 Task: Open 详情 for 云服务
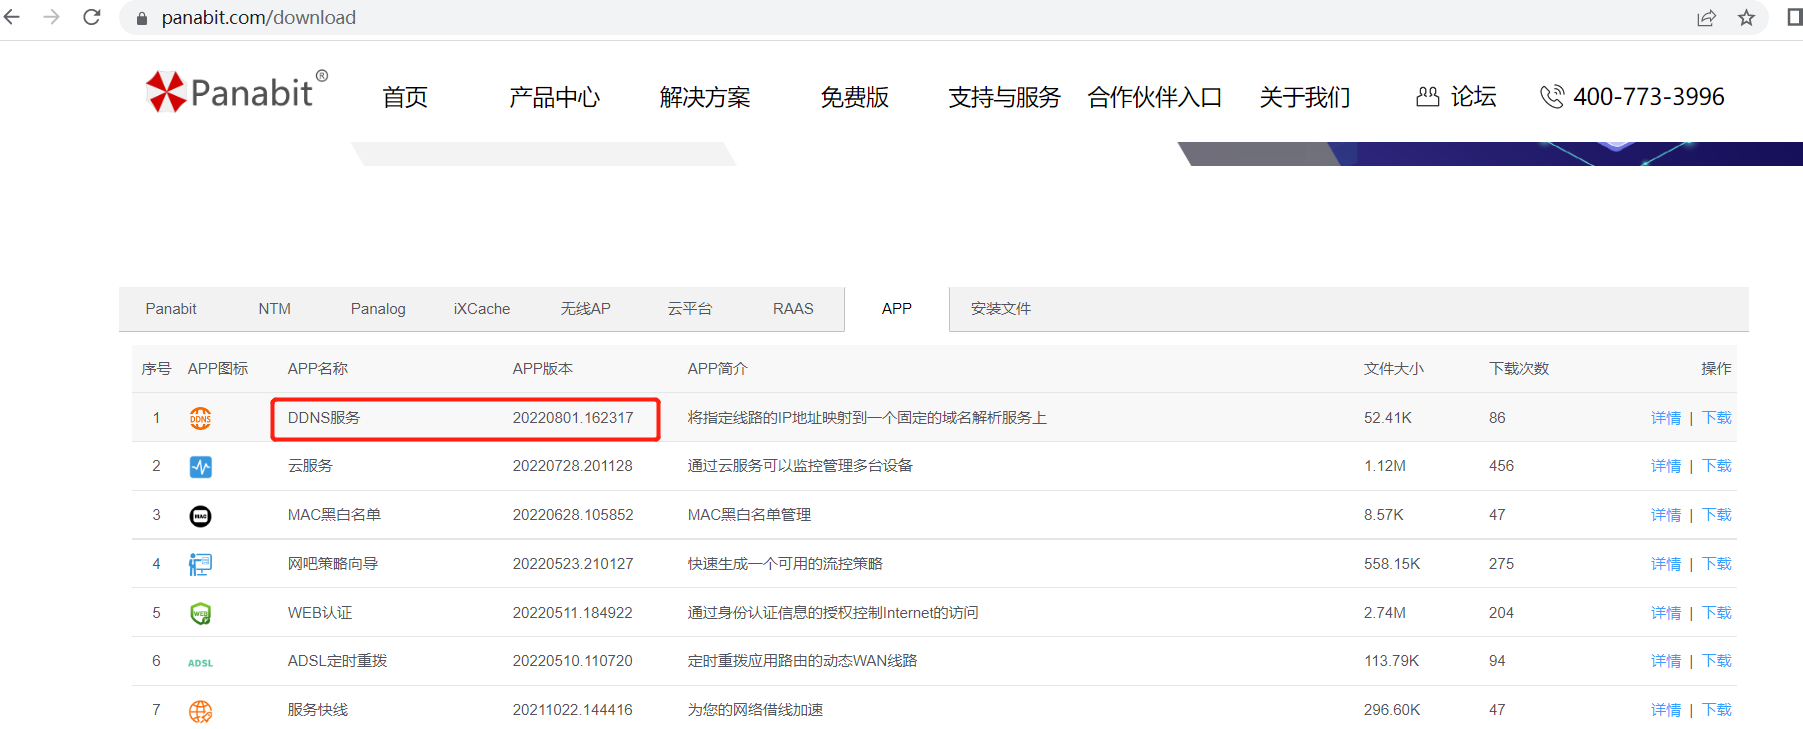[x=1666, y=466]
